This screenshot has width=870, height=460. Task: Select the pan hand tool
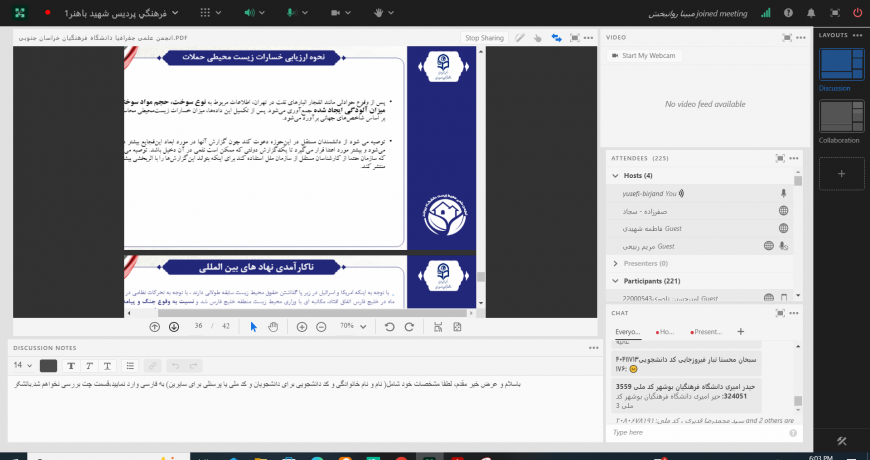tap(273, 327)
